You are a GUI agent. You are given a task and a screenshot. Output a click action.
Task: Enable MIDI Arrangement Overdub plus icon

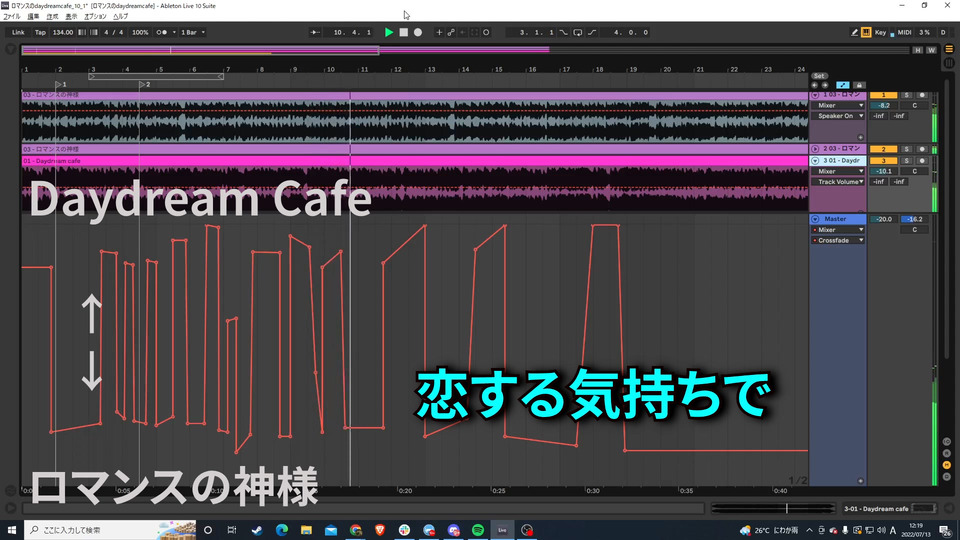pyautogui.click(x=439, y=32)
